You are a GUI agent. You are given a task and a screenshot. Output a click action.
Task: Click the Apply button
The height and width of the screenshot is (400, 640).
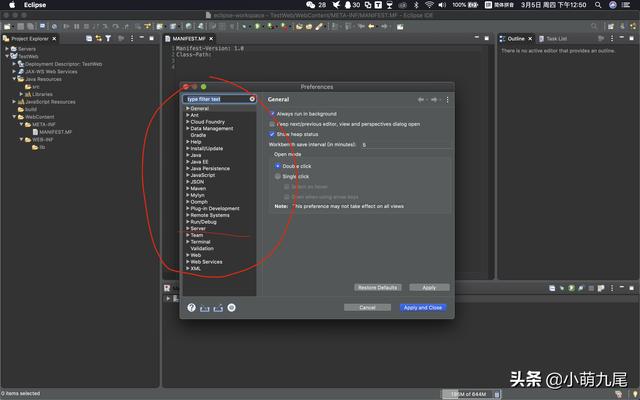tap(429, 287)
